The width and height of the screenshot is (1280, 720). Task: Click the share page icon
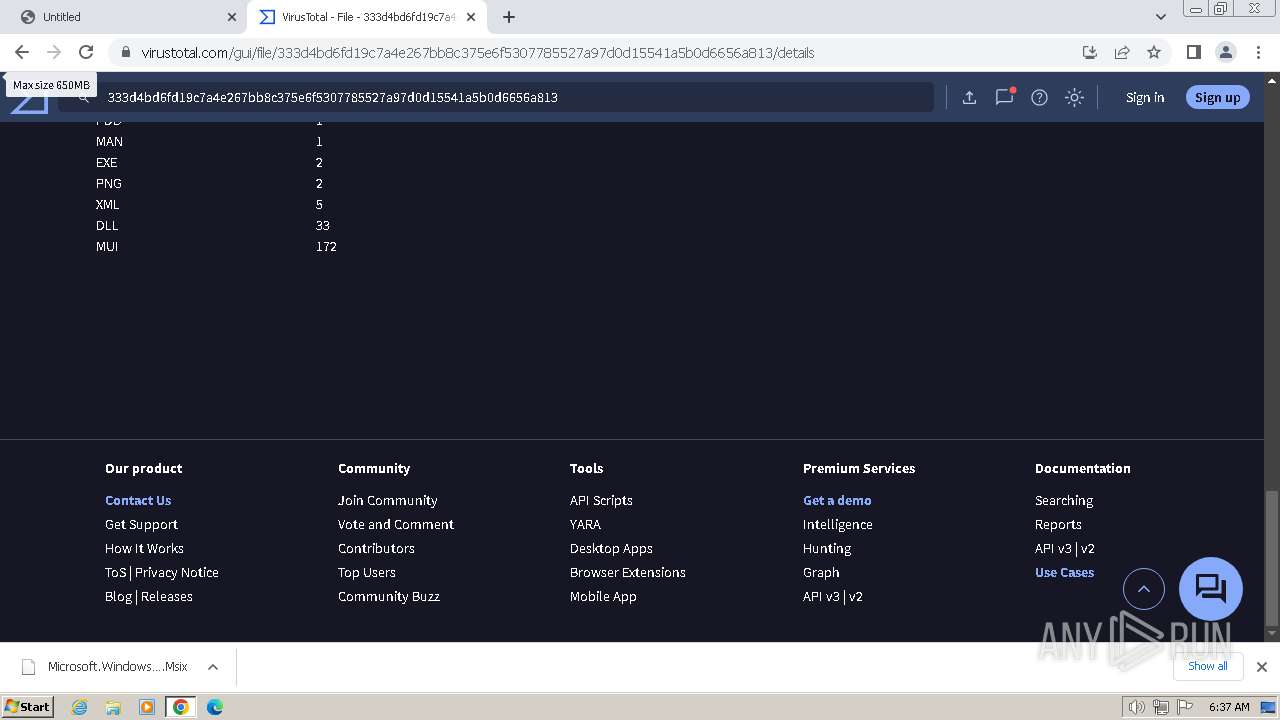coord(1122,52)
